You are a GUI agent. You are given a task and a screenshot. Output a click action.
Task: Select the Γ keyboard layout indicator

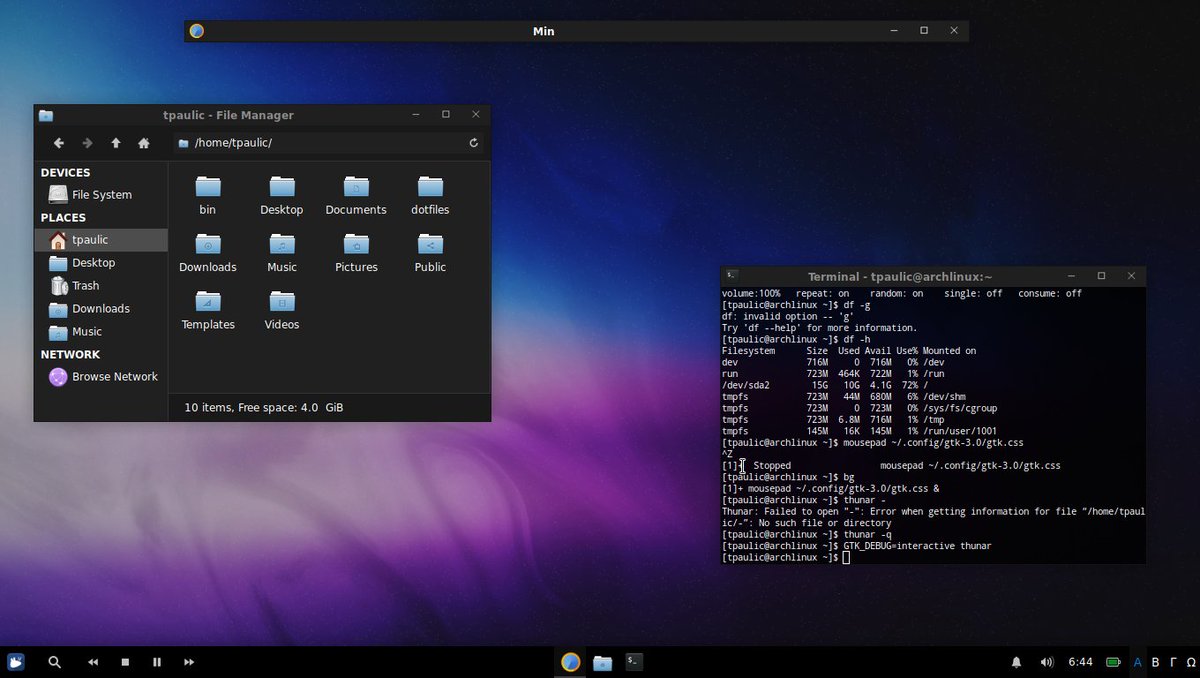coord(1173,662)
